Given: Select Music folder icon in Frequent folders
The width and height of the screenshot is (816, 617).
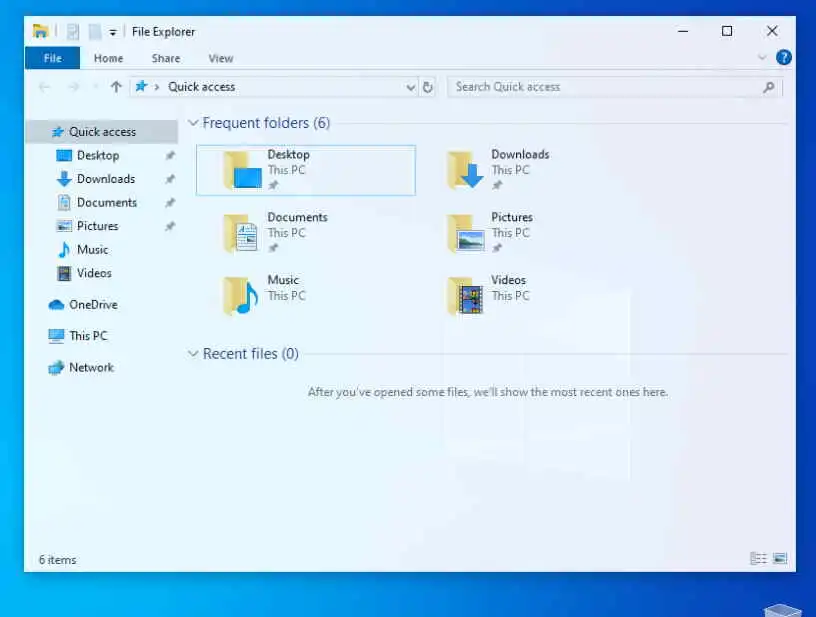Looking at the screenshot, I should coord(241,296).
